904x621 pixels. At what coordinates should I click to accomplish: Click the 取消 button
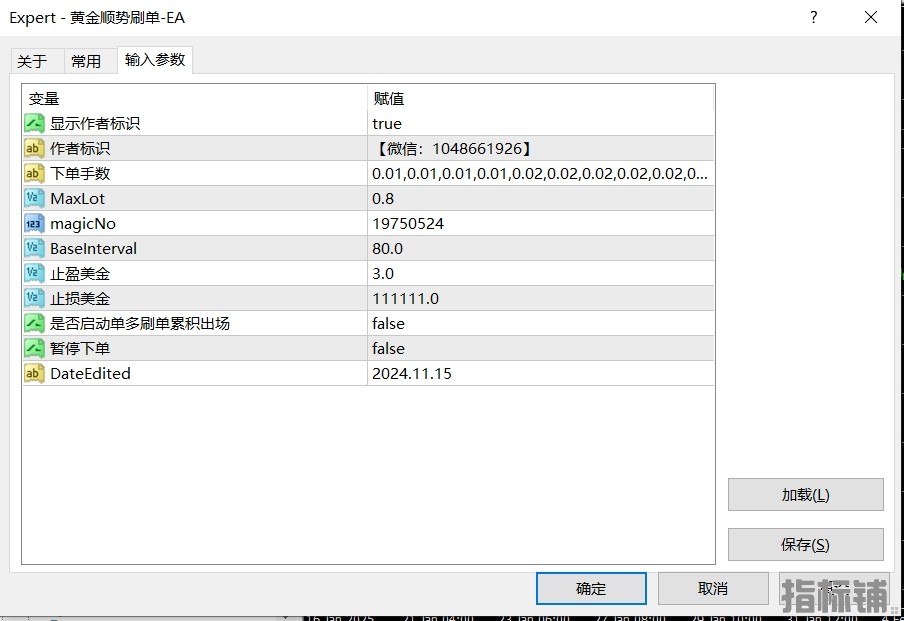click(713, 589)
